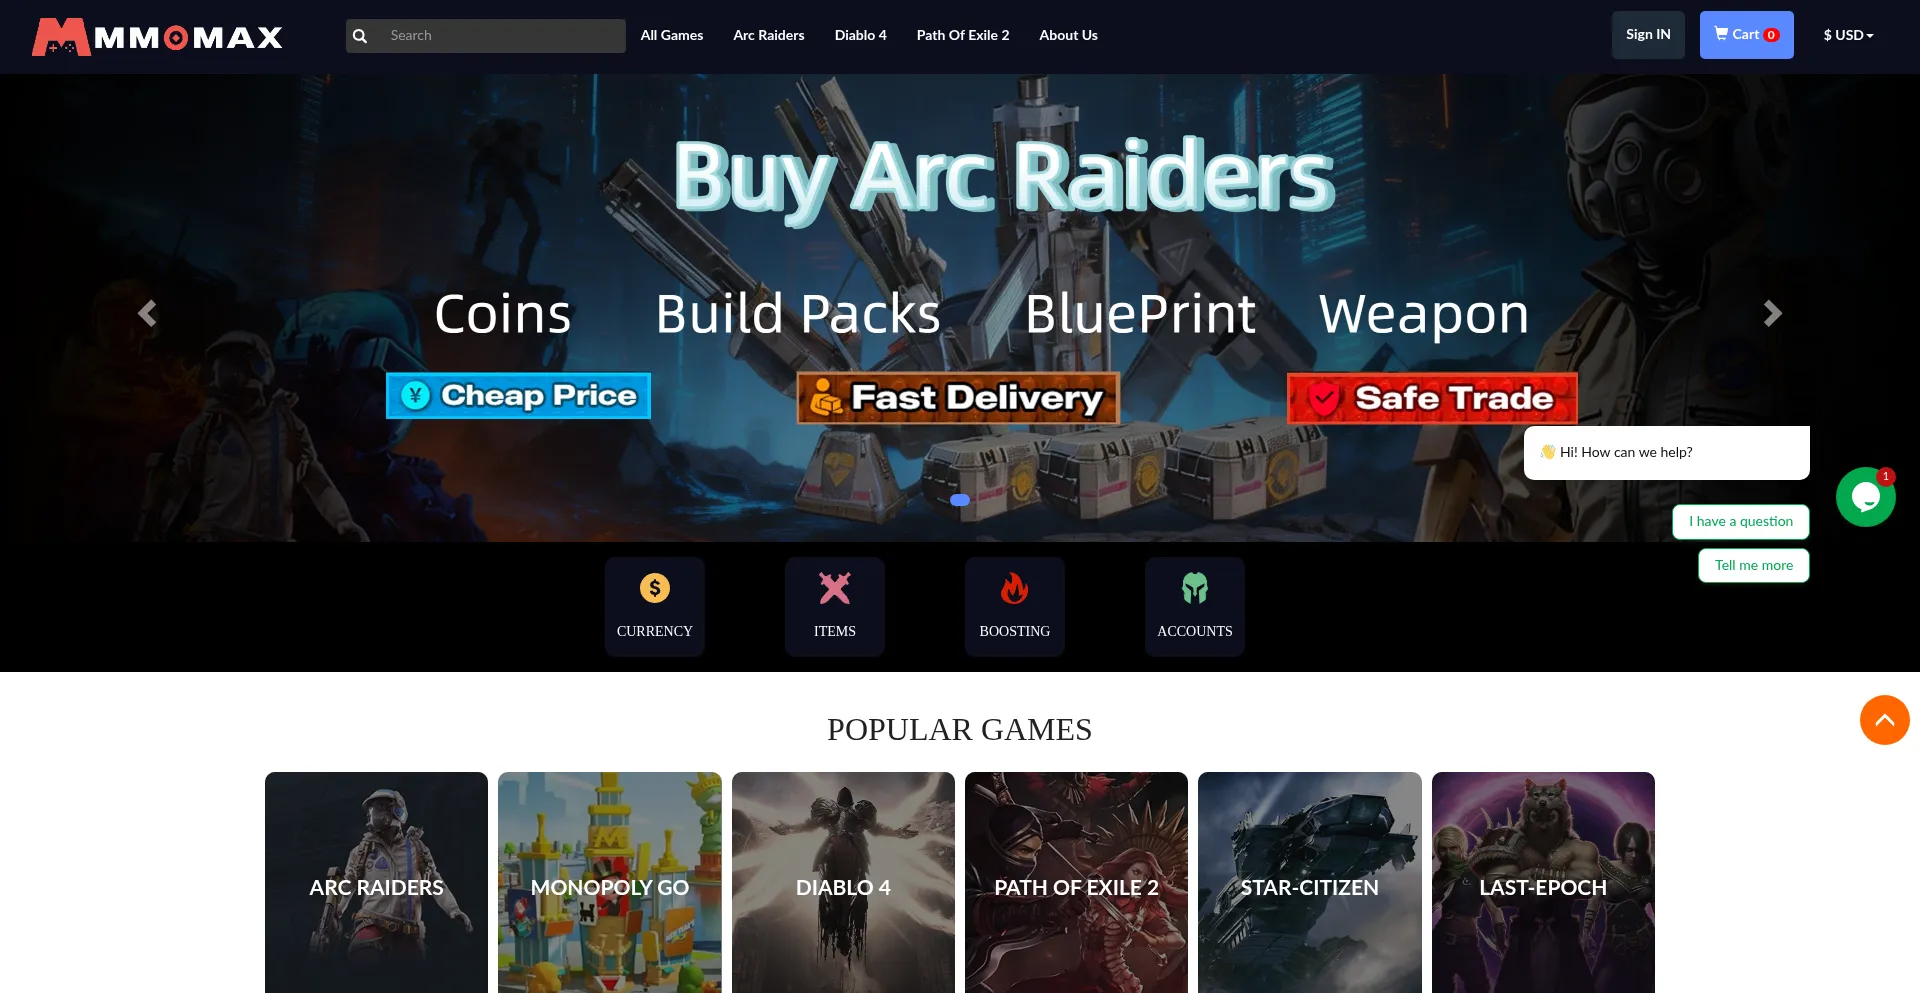Focus the Search input field

[500, 36]
